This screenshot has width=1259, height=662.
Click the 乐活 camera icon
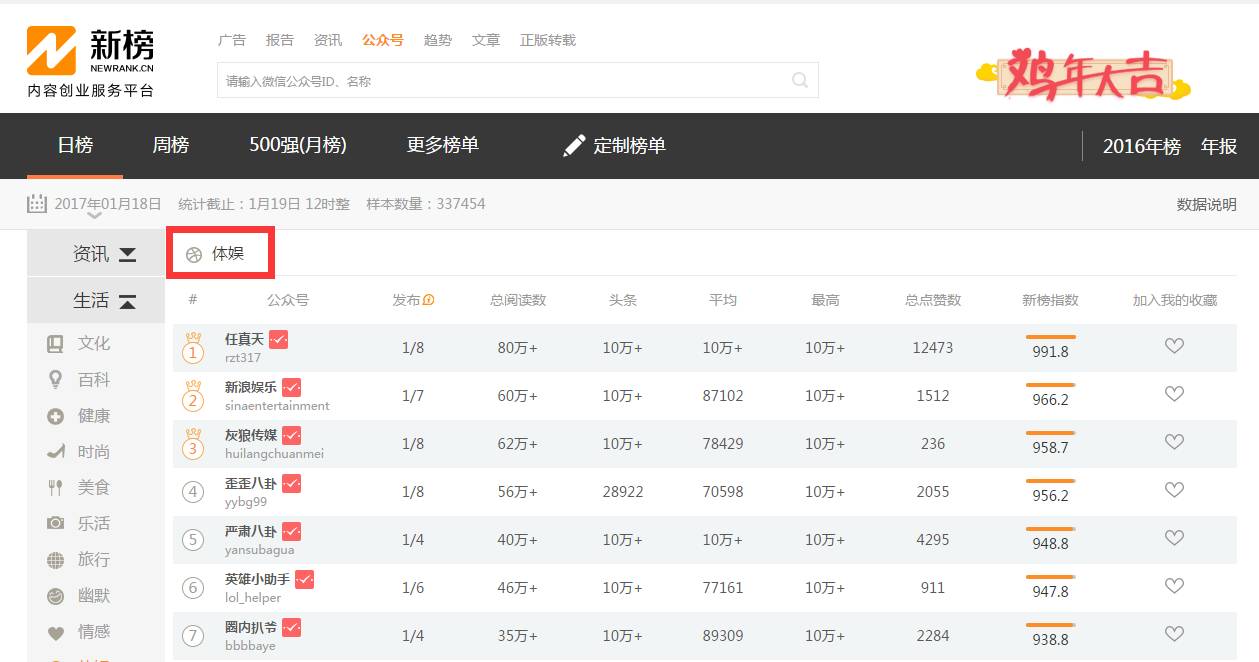point(56,523)
